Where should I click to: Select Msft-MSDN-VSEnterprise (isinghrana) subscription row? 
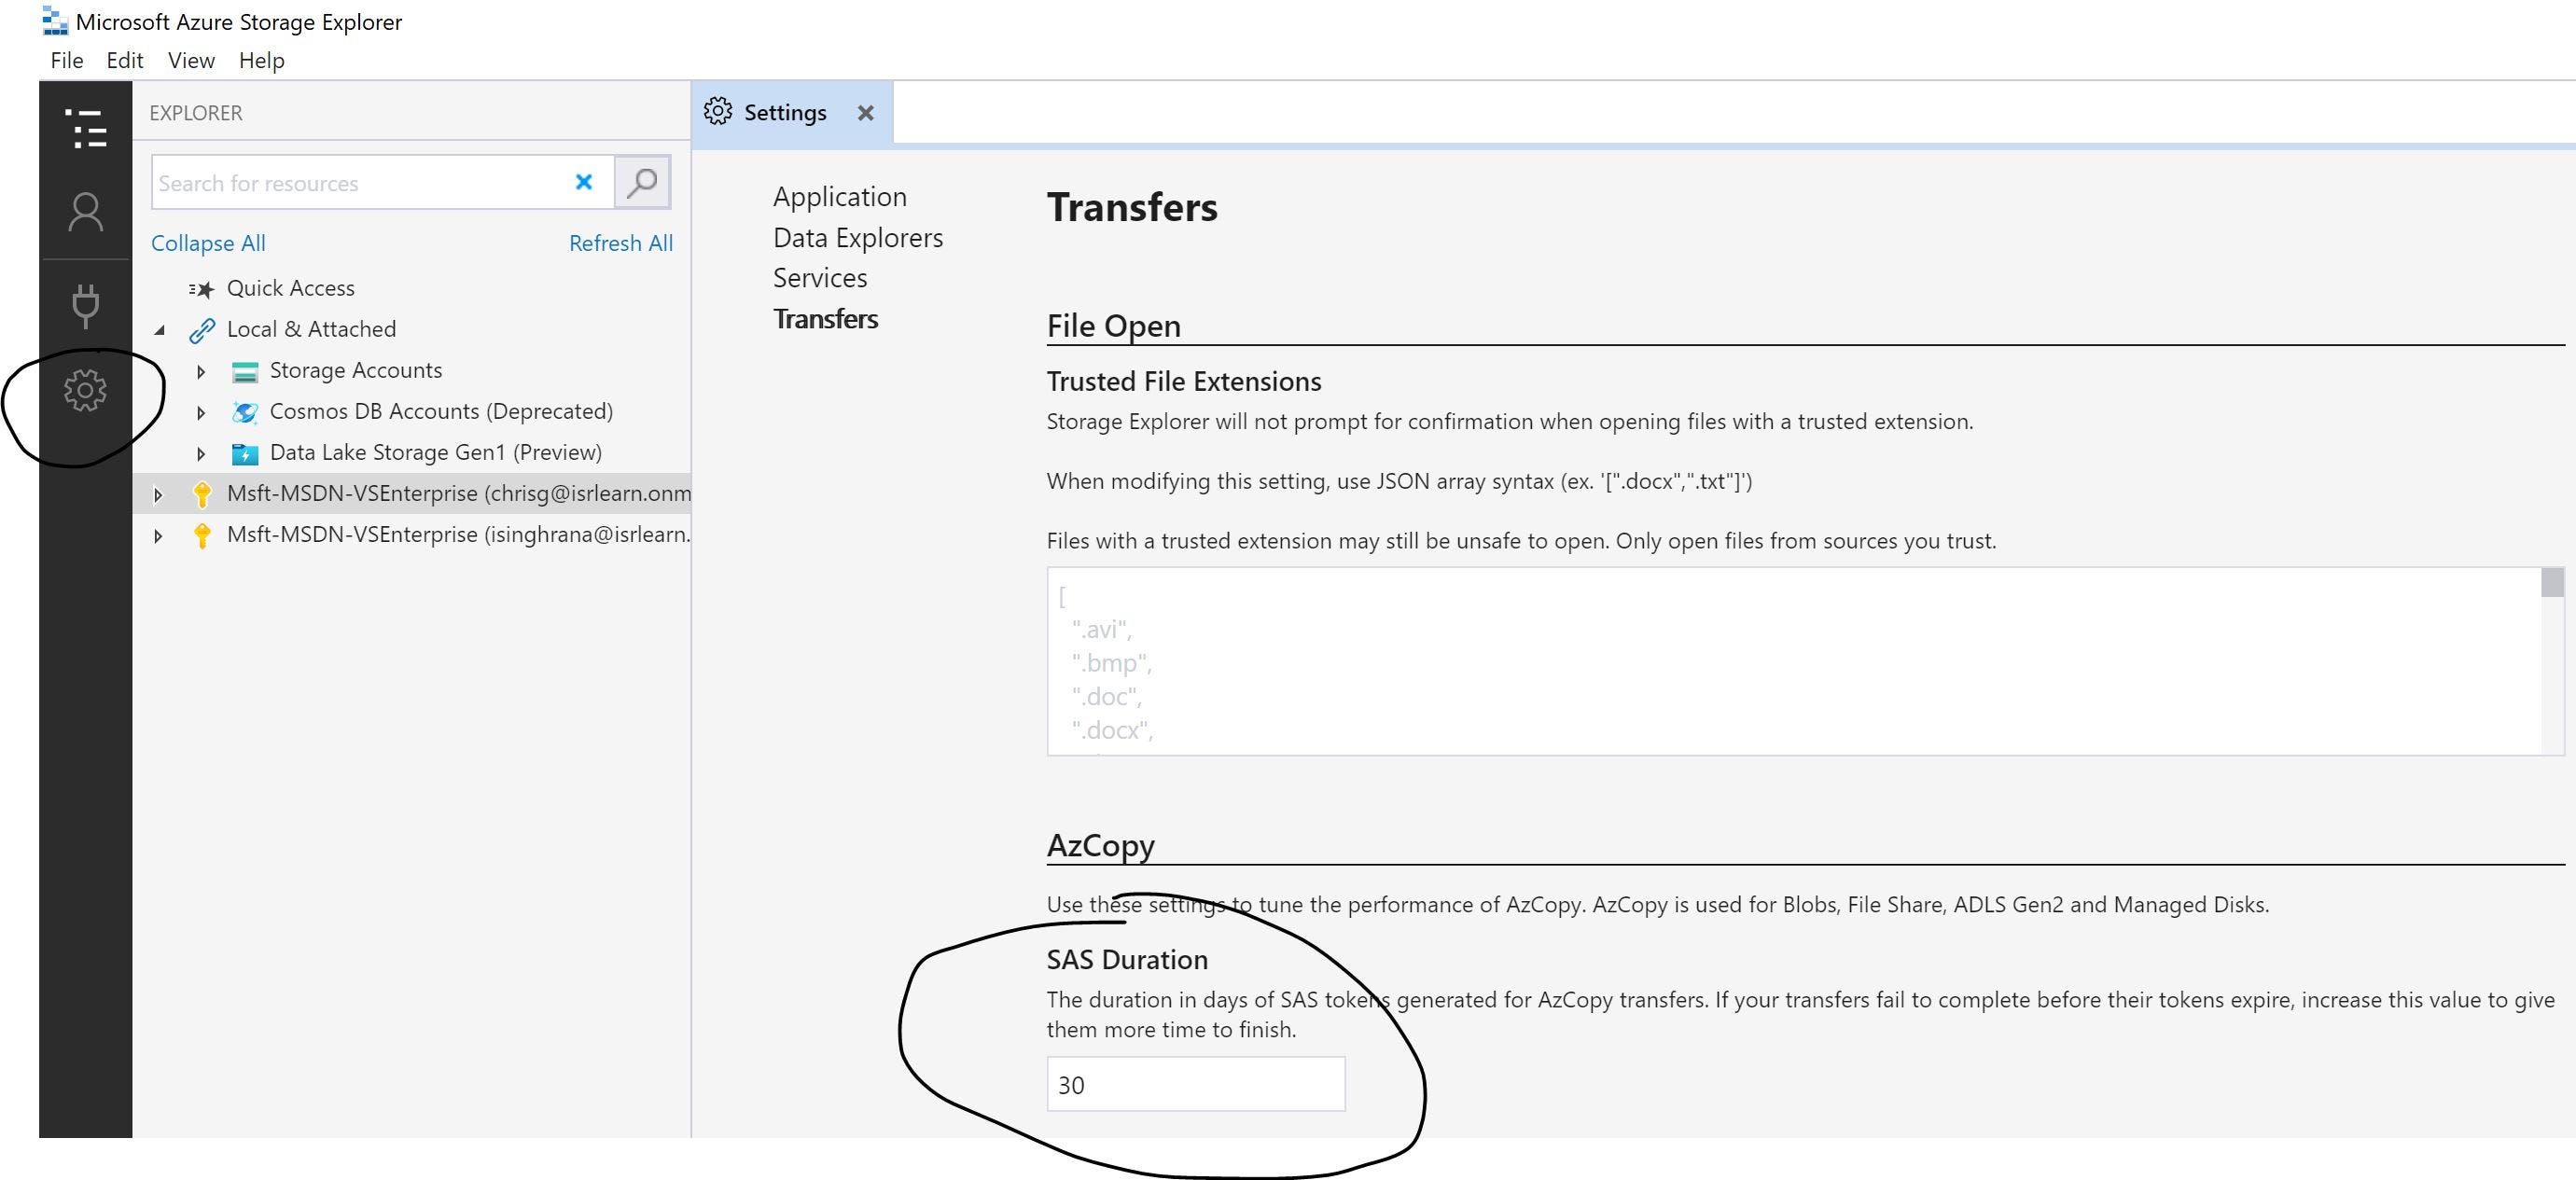click(x=411, y=535)
